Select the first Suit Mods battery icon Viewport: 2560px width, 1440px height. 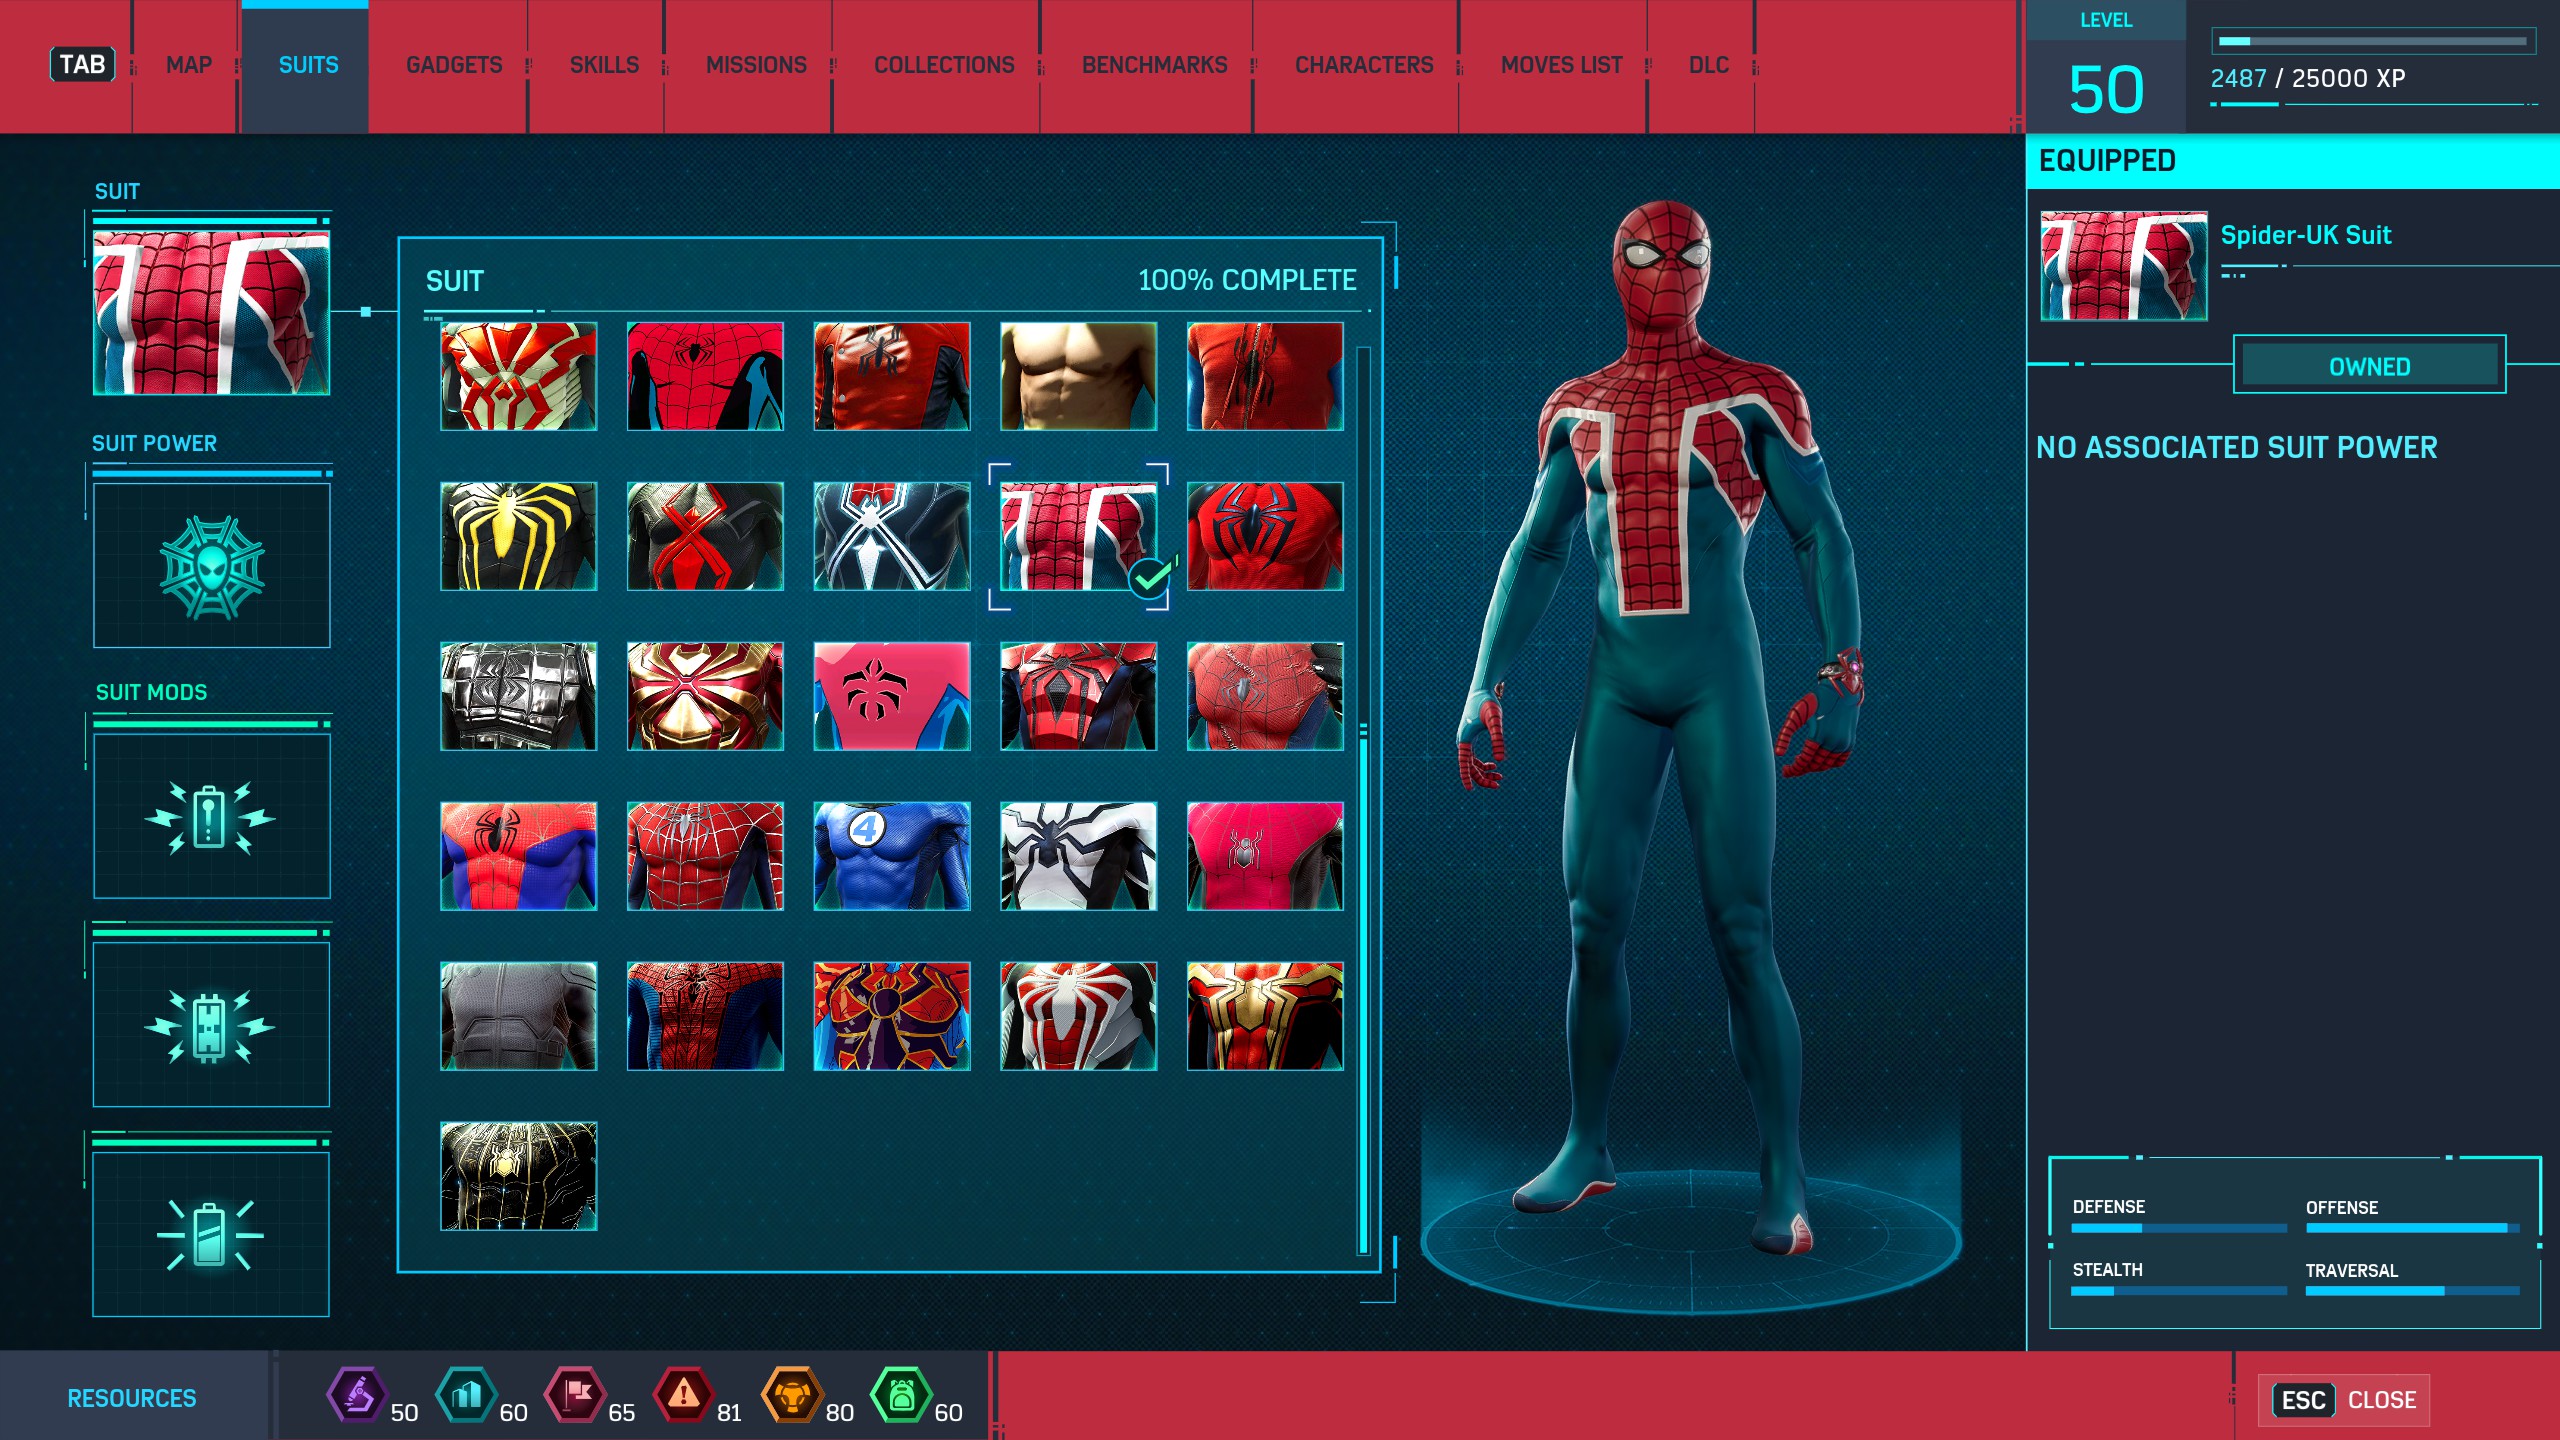[211, 817]
